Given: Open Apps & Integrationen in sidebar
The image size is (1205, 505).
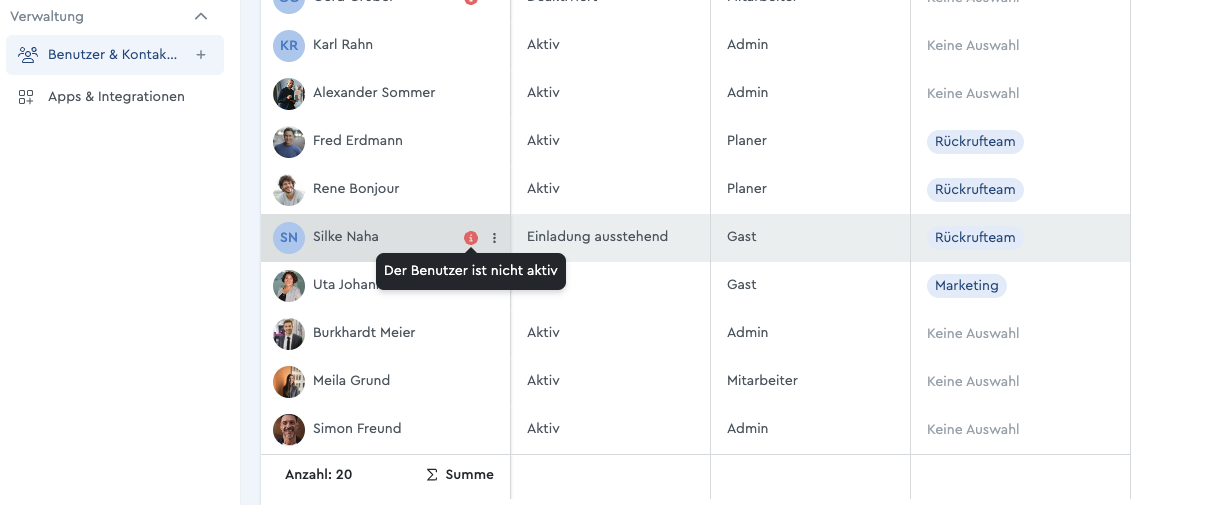Looking at the screenshot, I should coord(115,97).
